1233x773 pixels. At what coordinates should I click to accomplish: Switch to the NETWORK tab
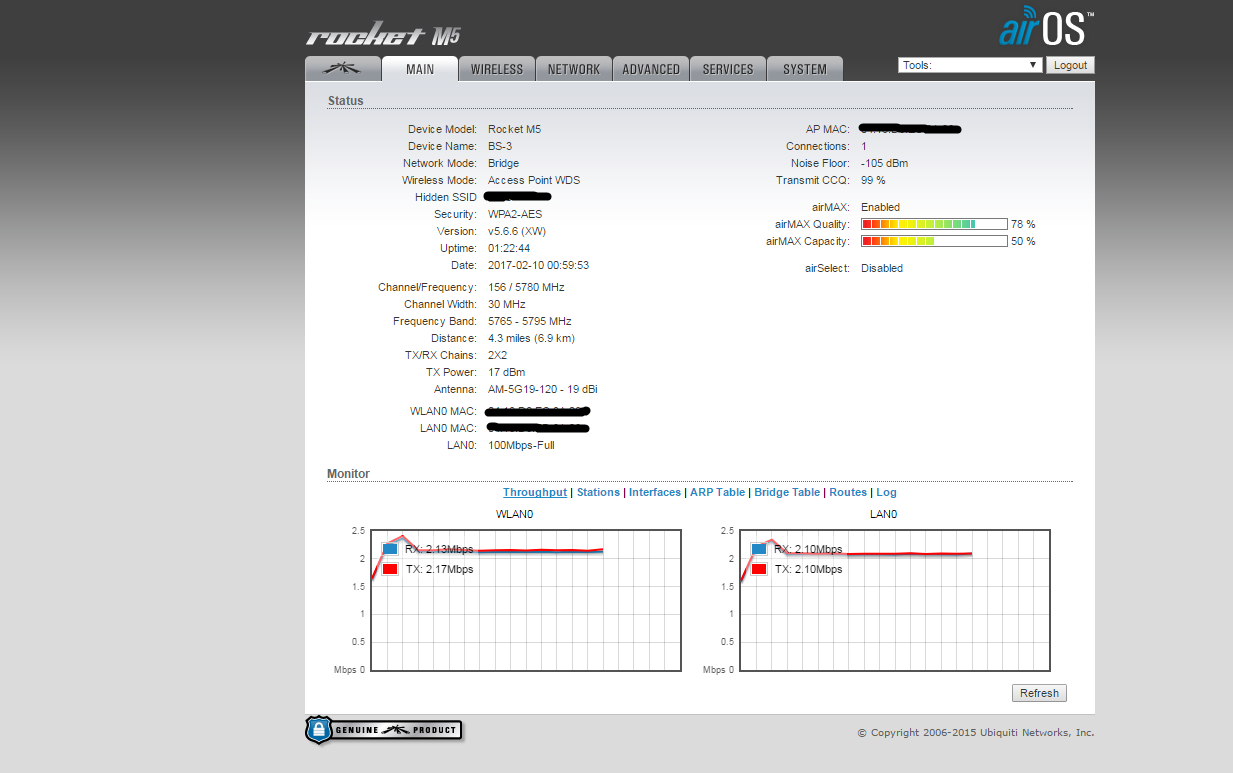click(x=574, y=69)
